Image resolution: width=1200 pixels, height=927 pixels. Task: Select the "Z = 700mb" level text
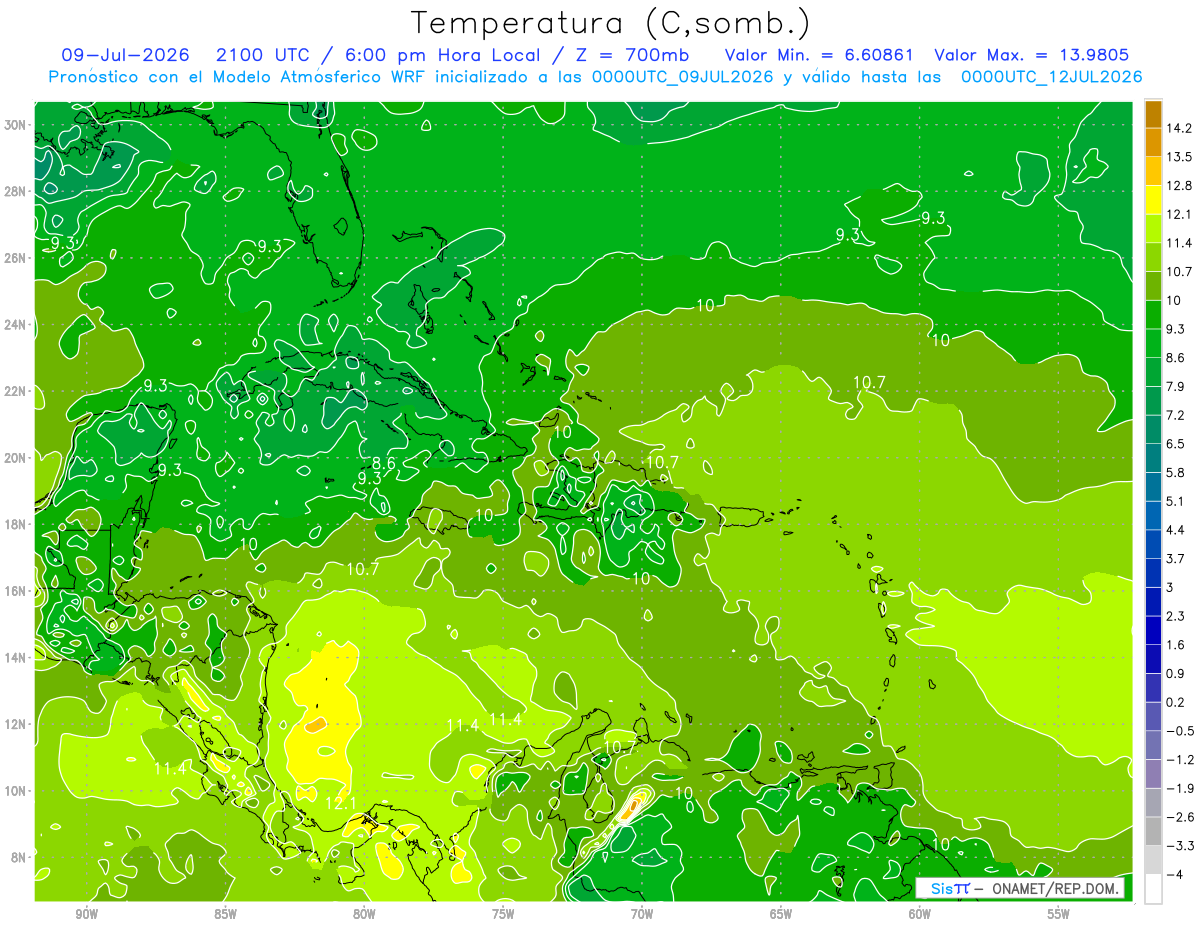coord(631,55)
